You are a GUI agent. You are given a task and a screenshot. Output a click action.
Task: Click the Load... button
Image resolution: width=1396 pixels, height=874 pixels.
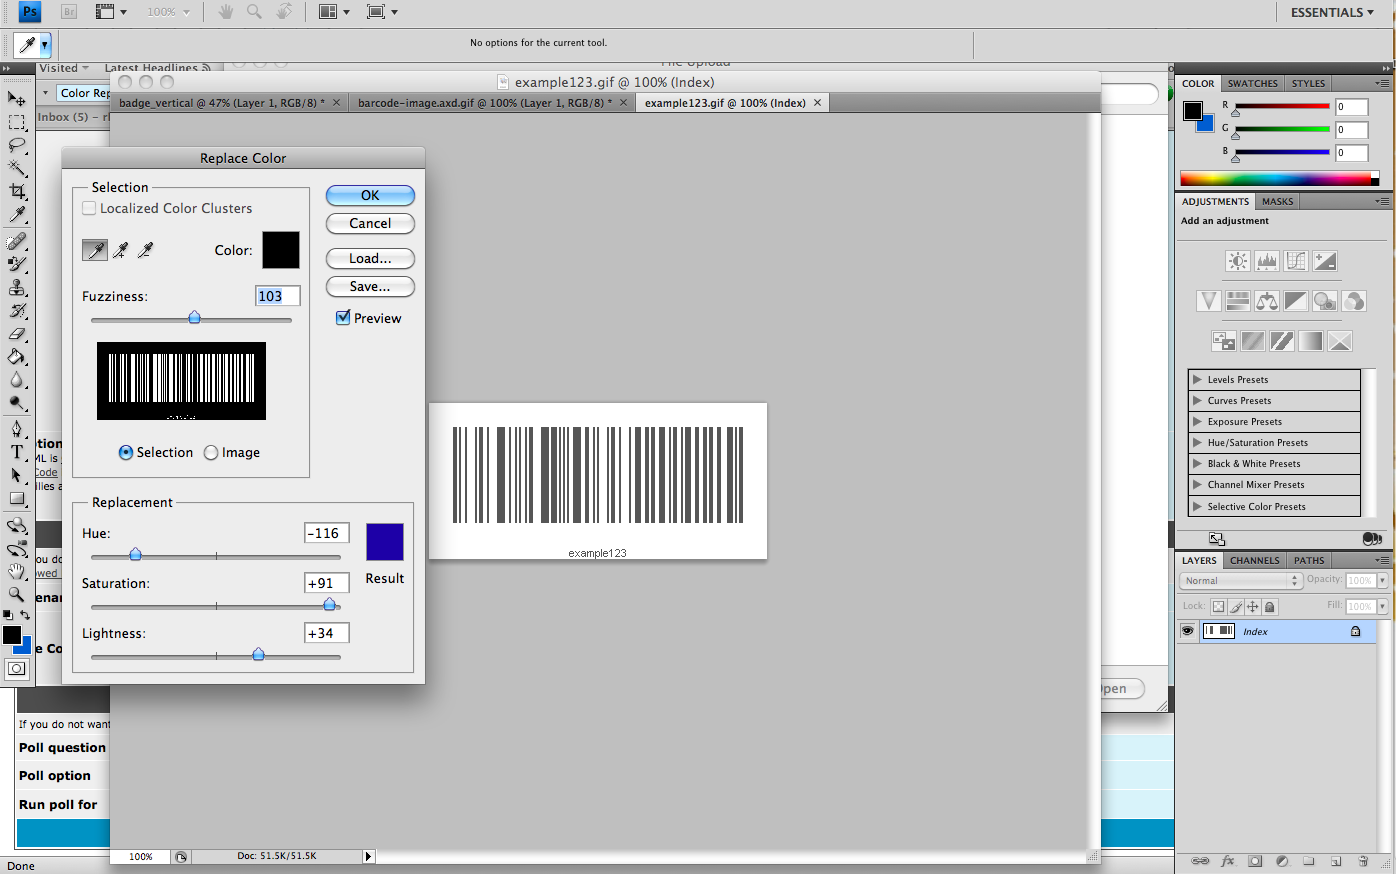pyautogui.click(x=370, y=258)
